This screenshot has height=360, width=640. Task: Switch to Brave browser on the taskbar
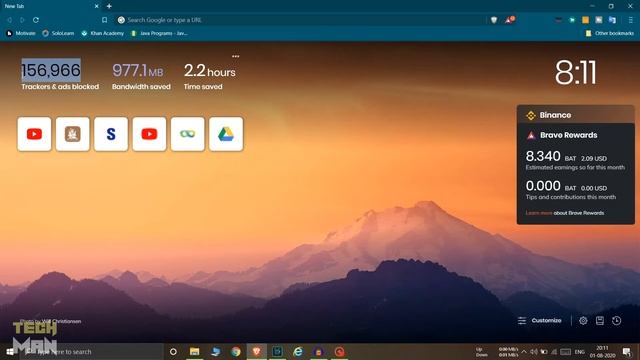click(256, 351)
